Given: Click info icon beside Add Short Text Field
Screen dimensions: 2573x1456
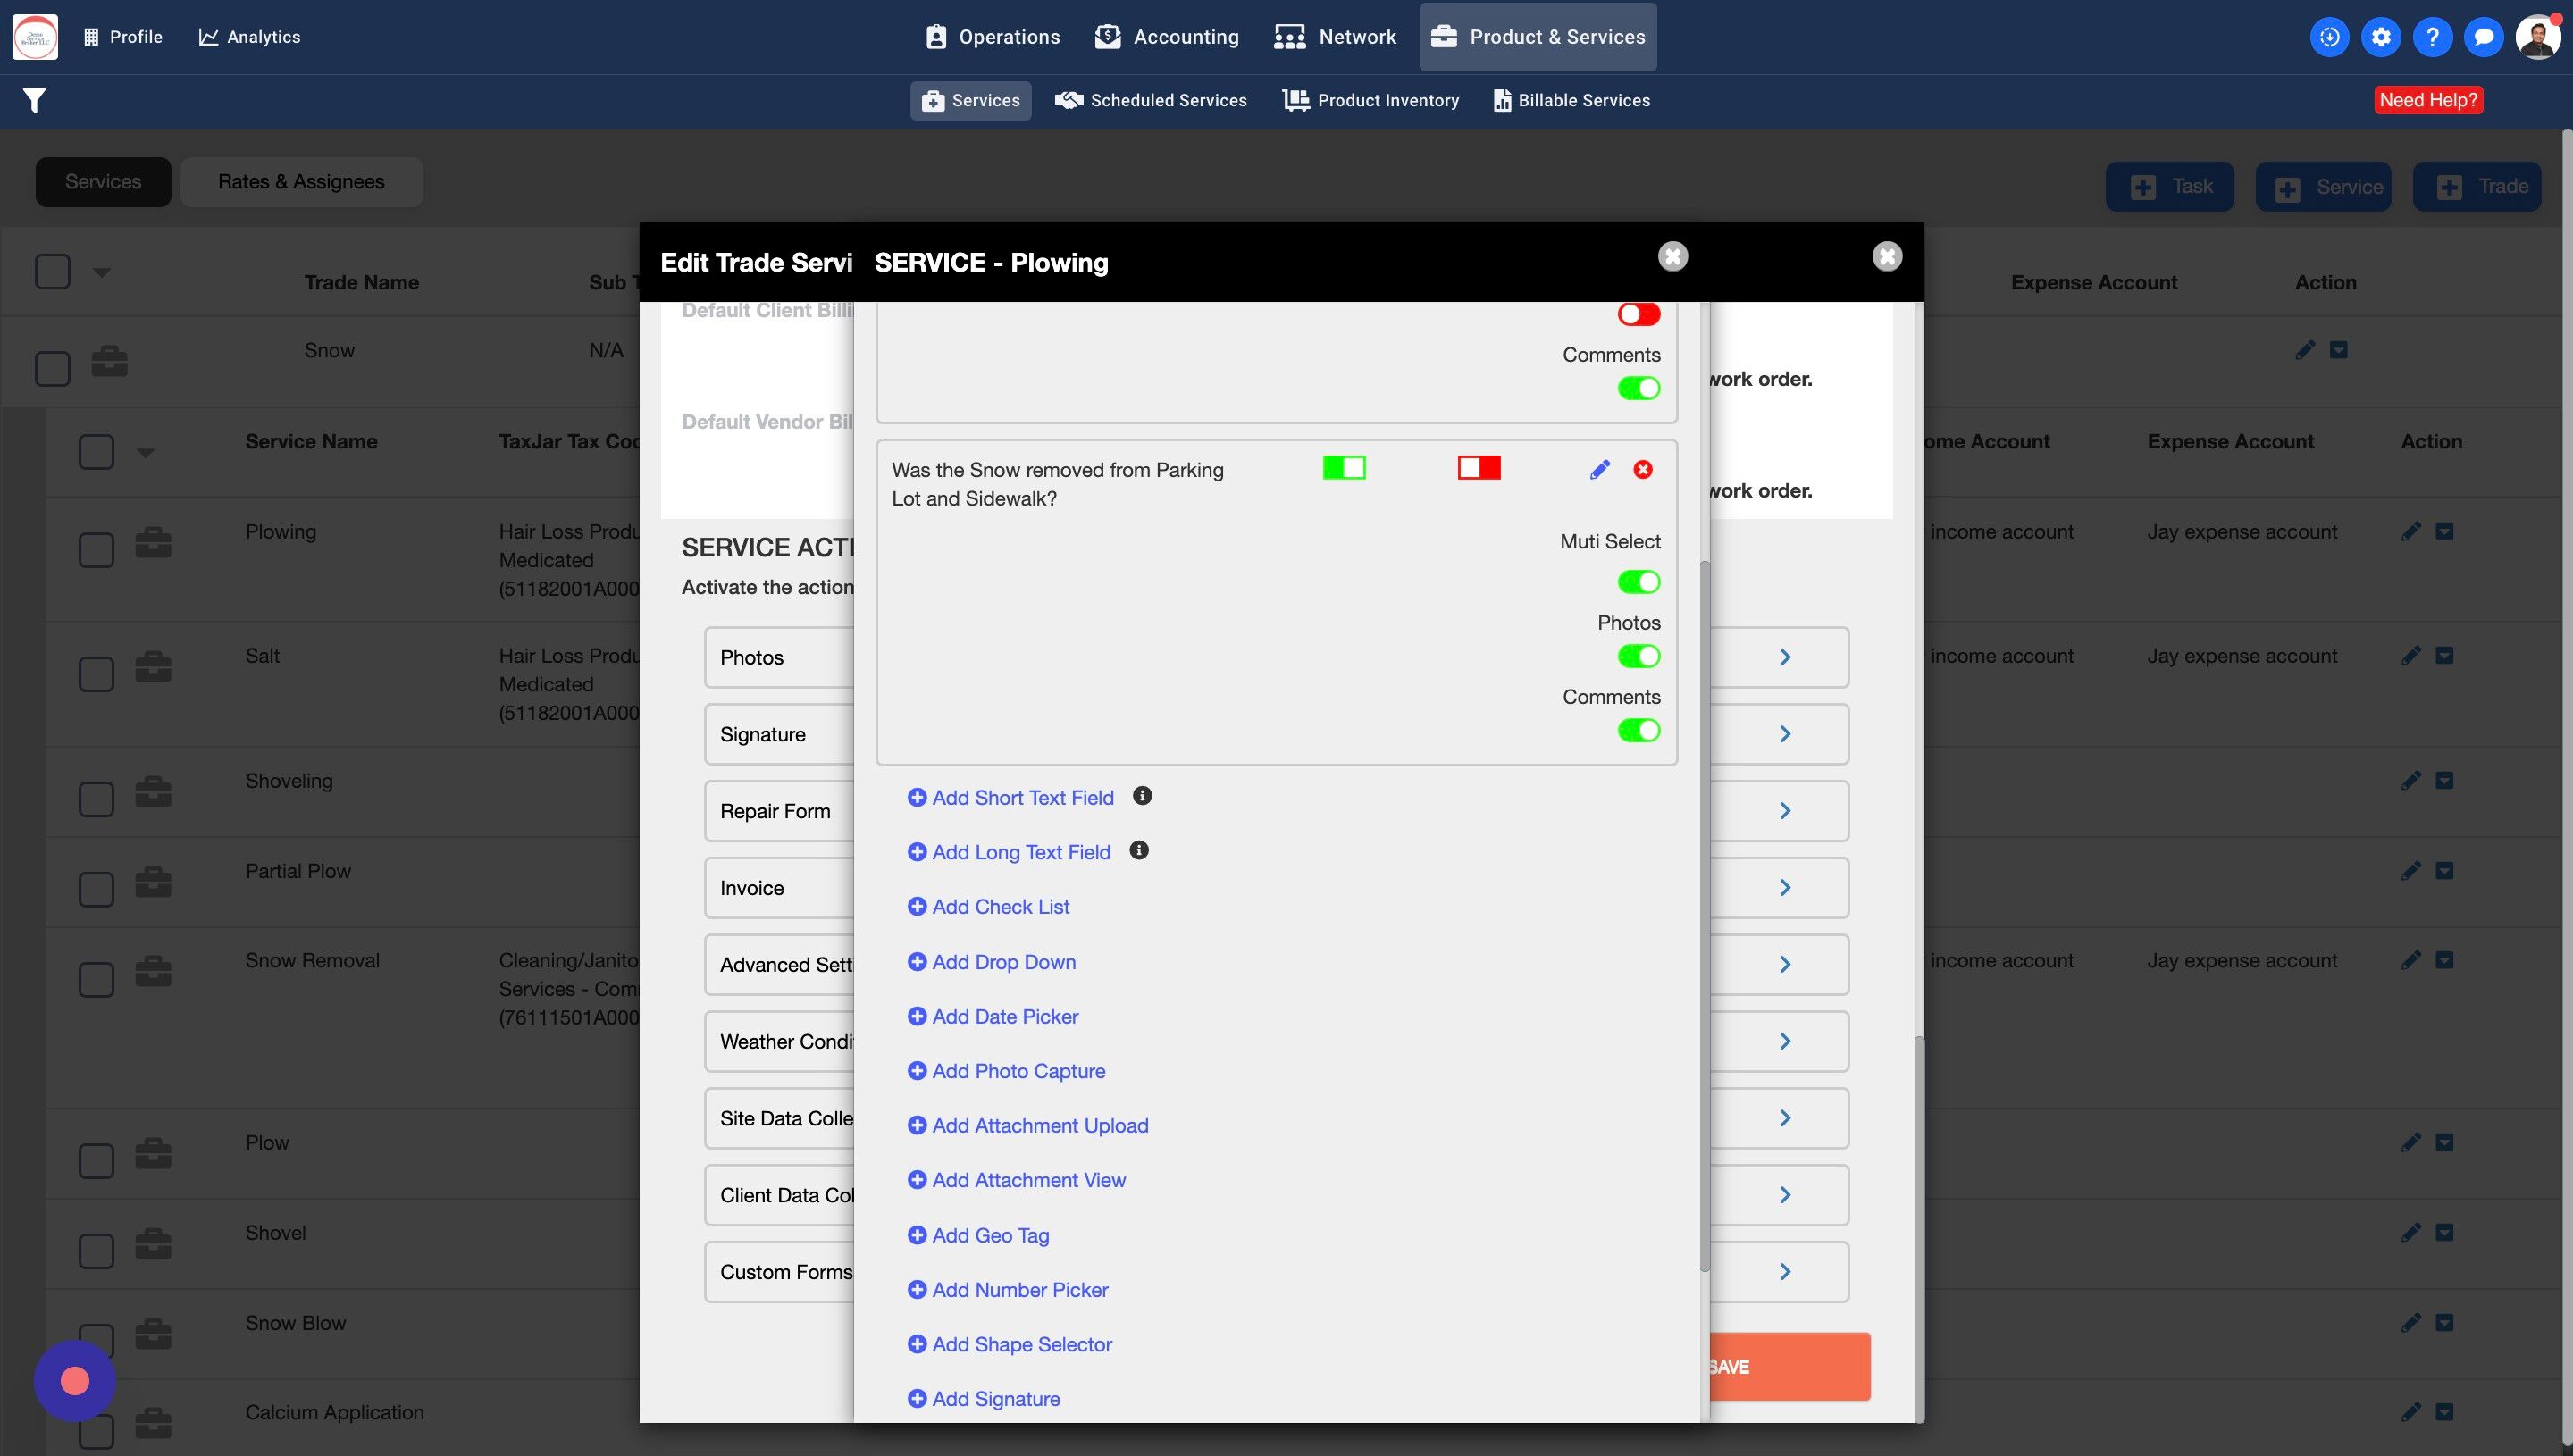Looking at the screenshot, I should [1142, 796].
